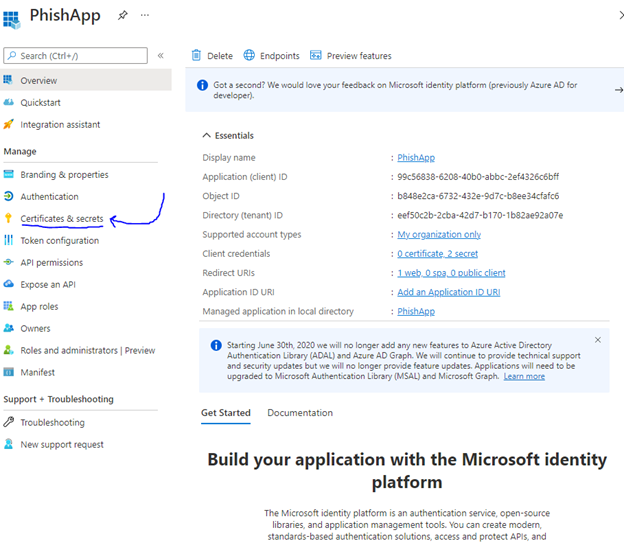The image size is (624, 543).
Task: Switch to the Documentation tab
Action: point(300,413)
